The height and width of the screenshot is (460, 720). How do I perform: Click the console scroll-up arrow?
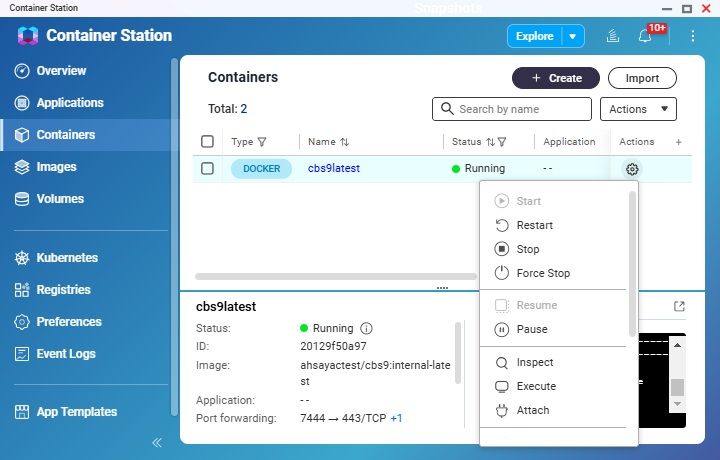(x=677, y=345)
